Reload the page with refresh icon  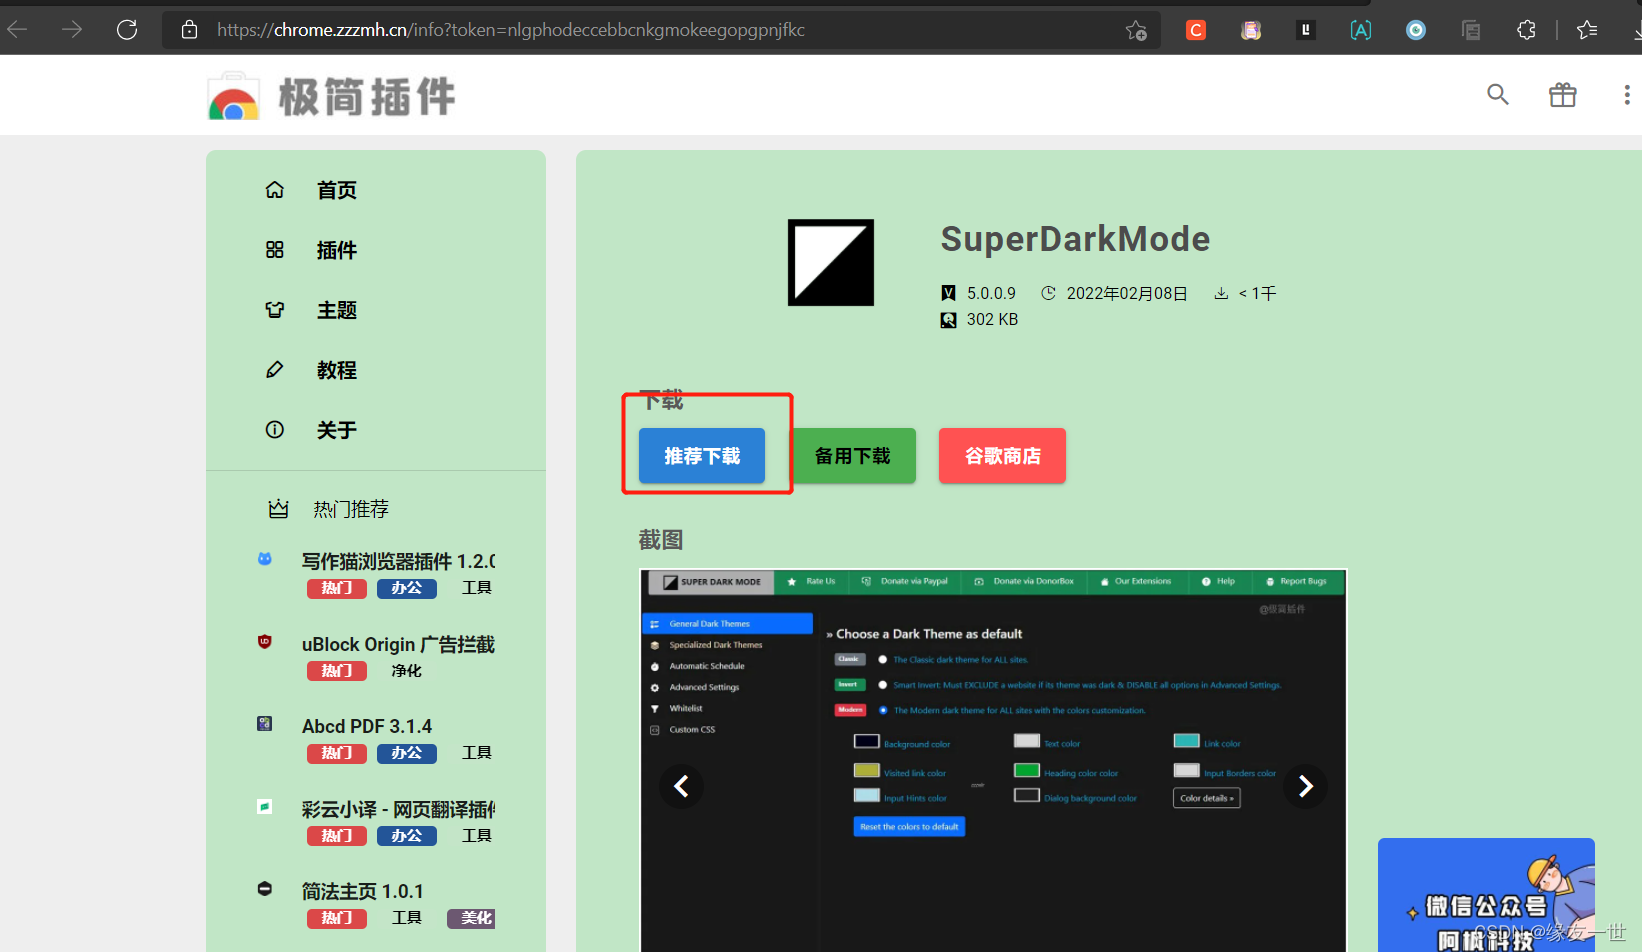coord(127,29)
